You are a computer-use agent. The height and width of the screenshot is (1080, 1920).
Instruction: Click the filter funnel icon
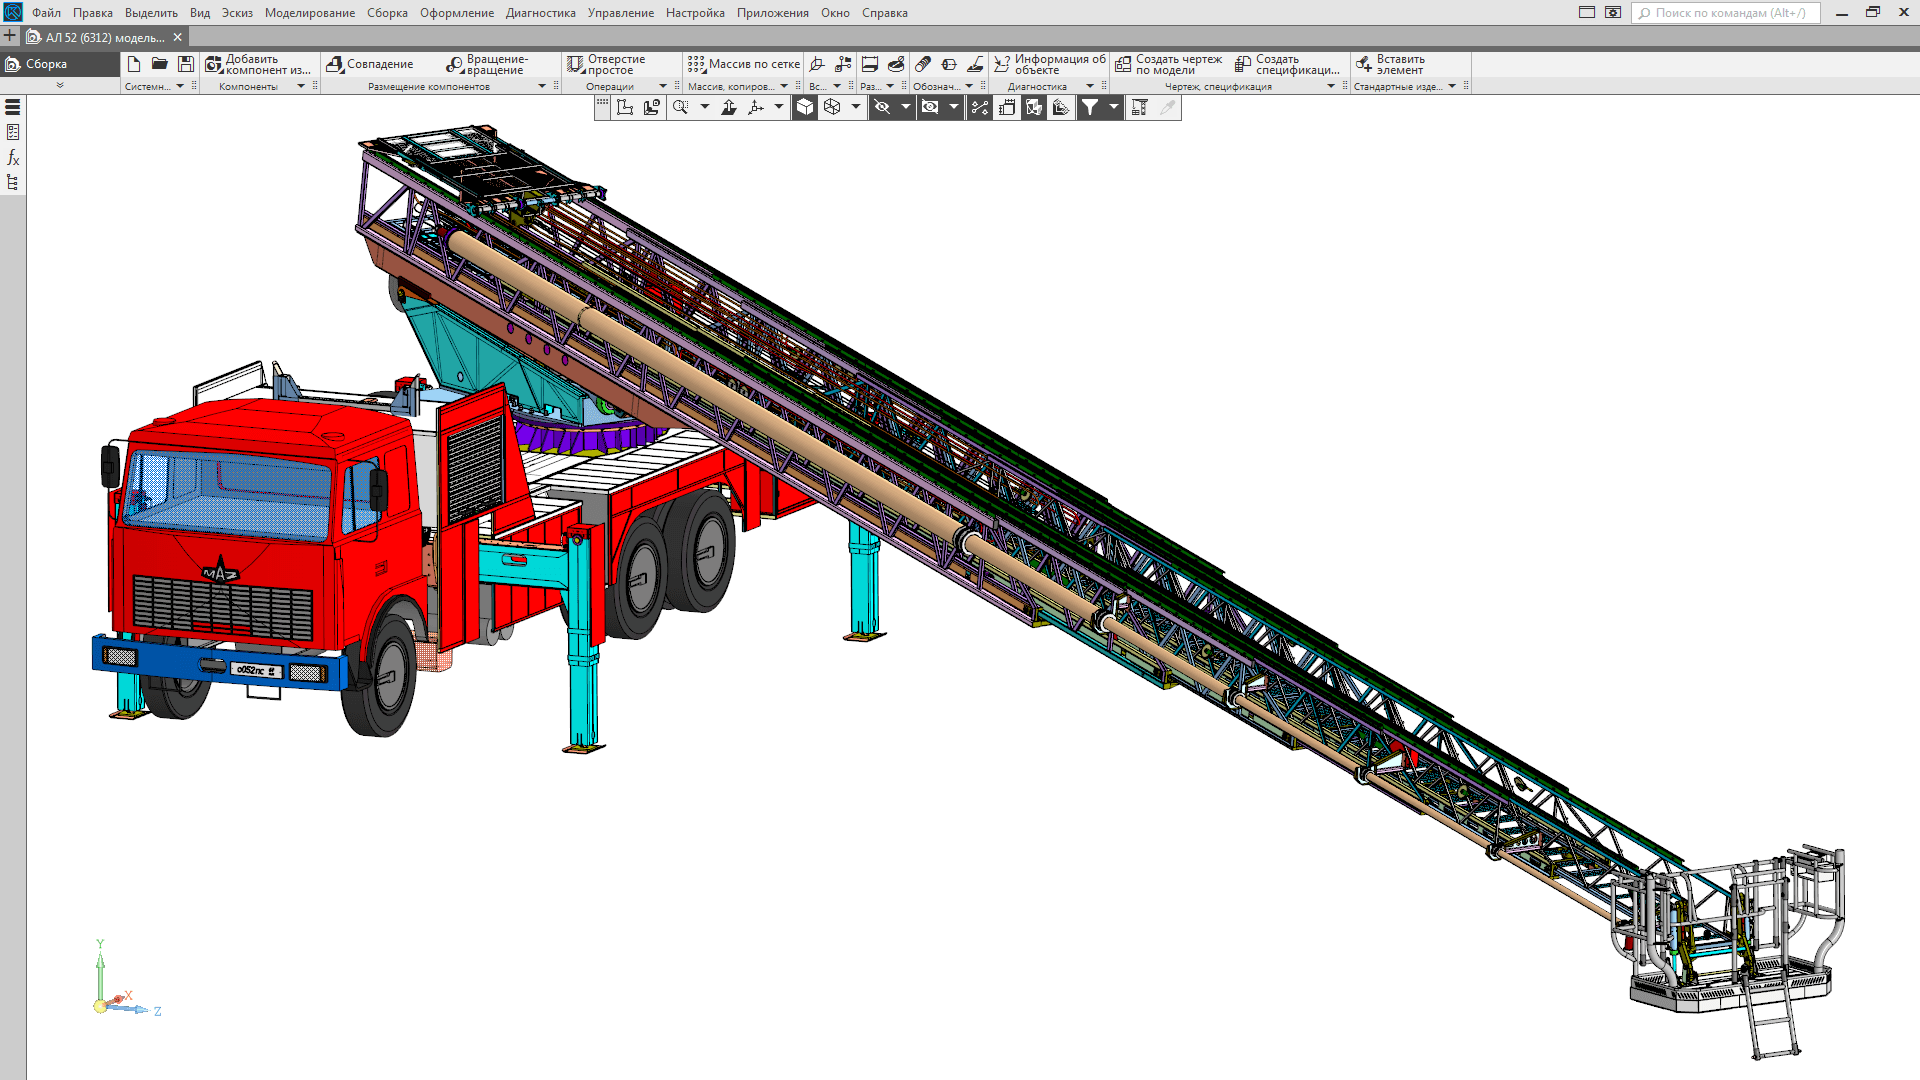click(1090, 107)
